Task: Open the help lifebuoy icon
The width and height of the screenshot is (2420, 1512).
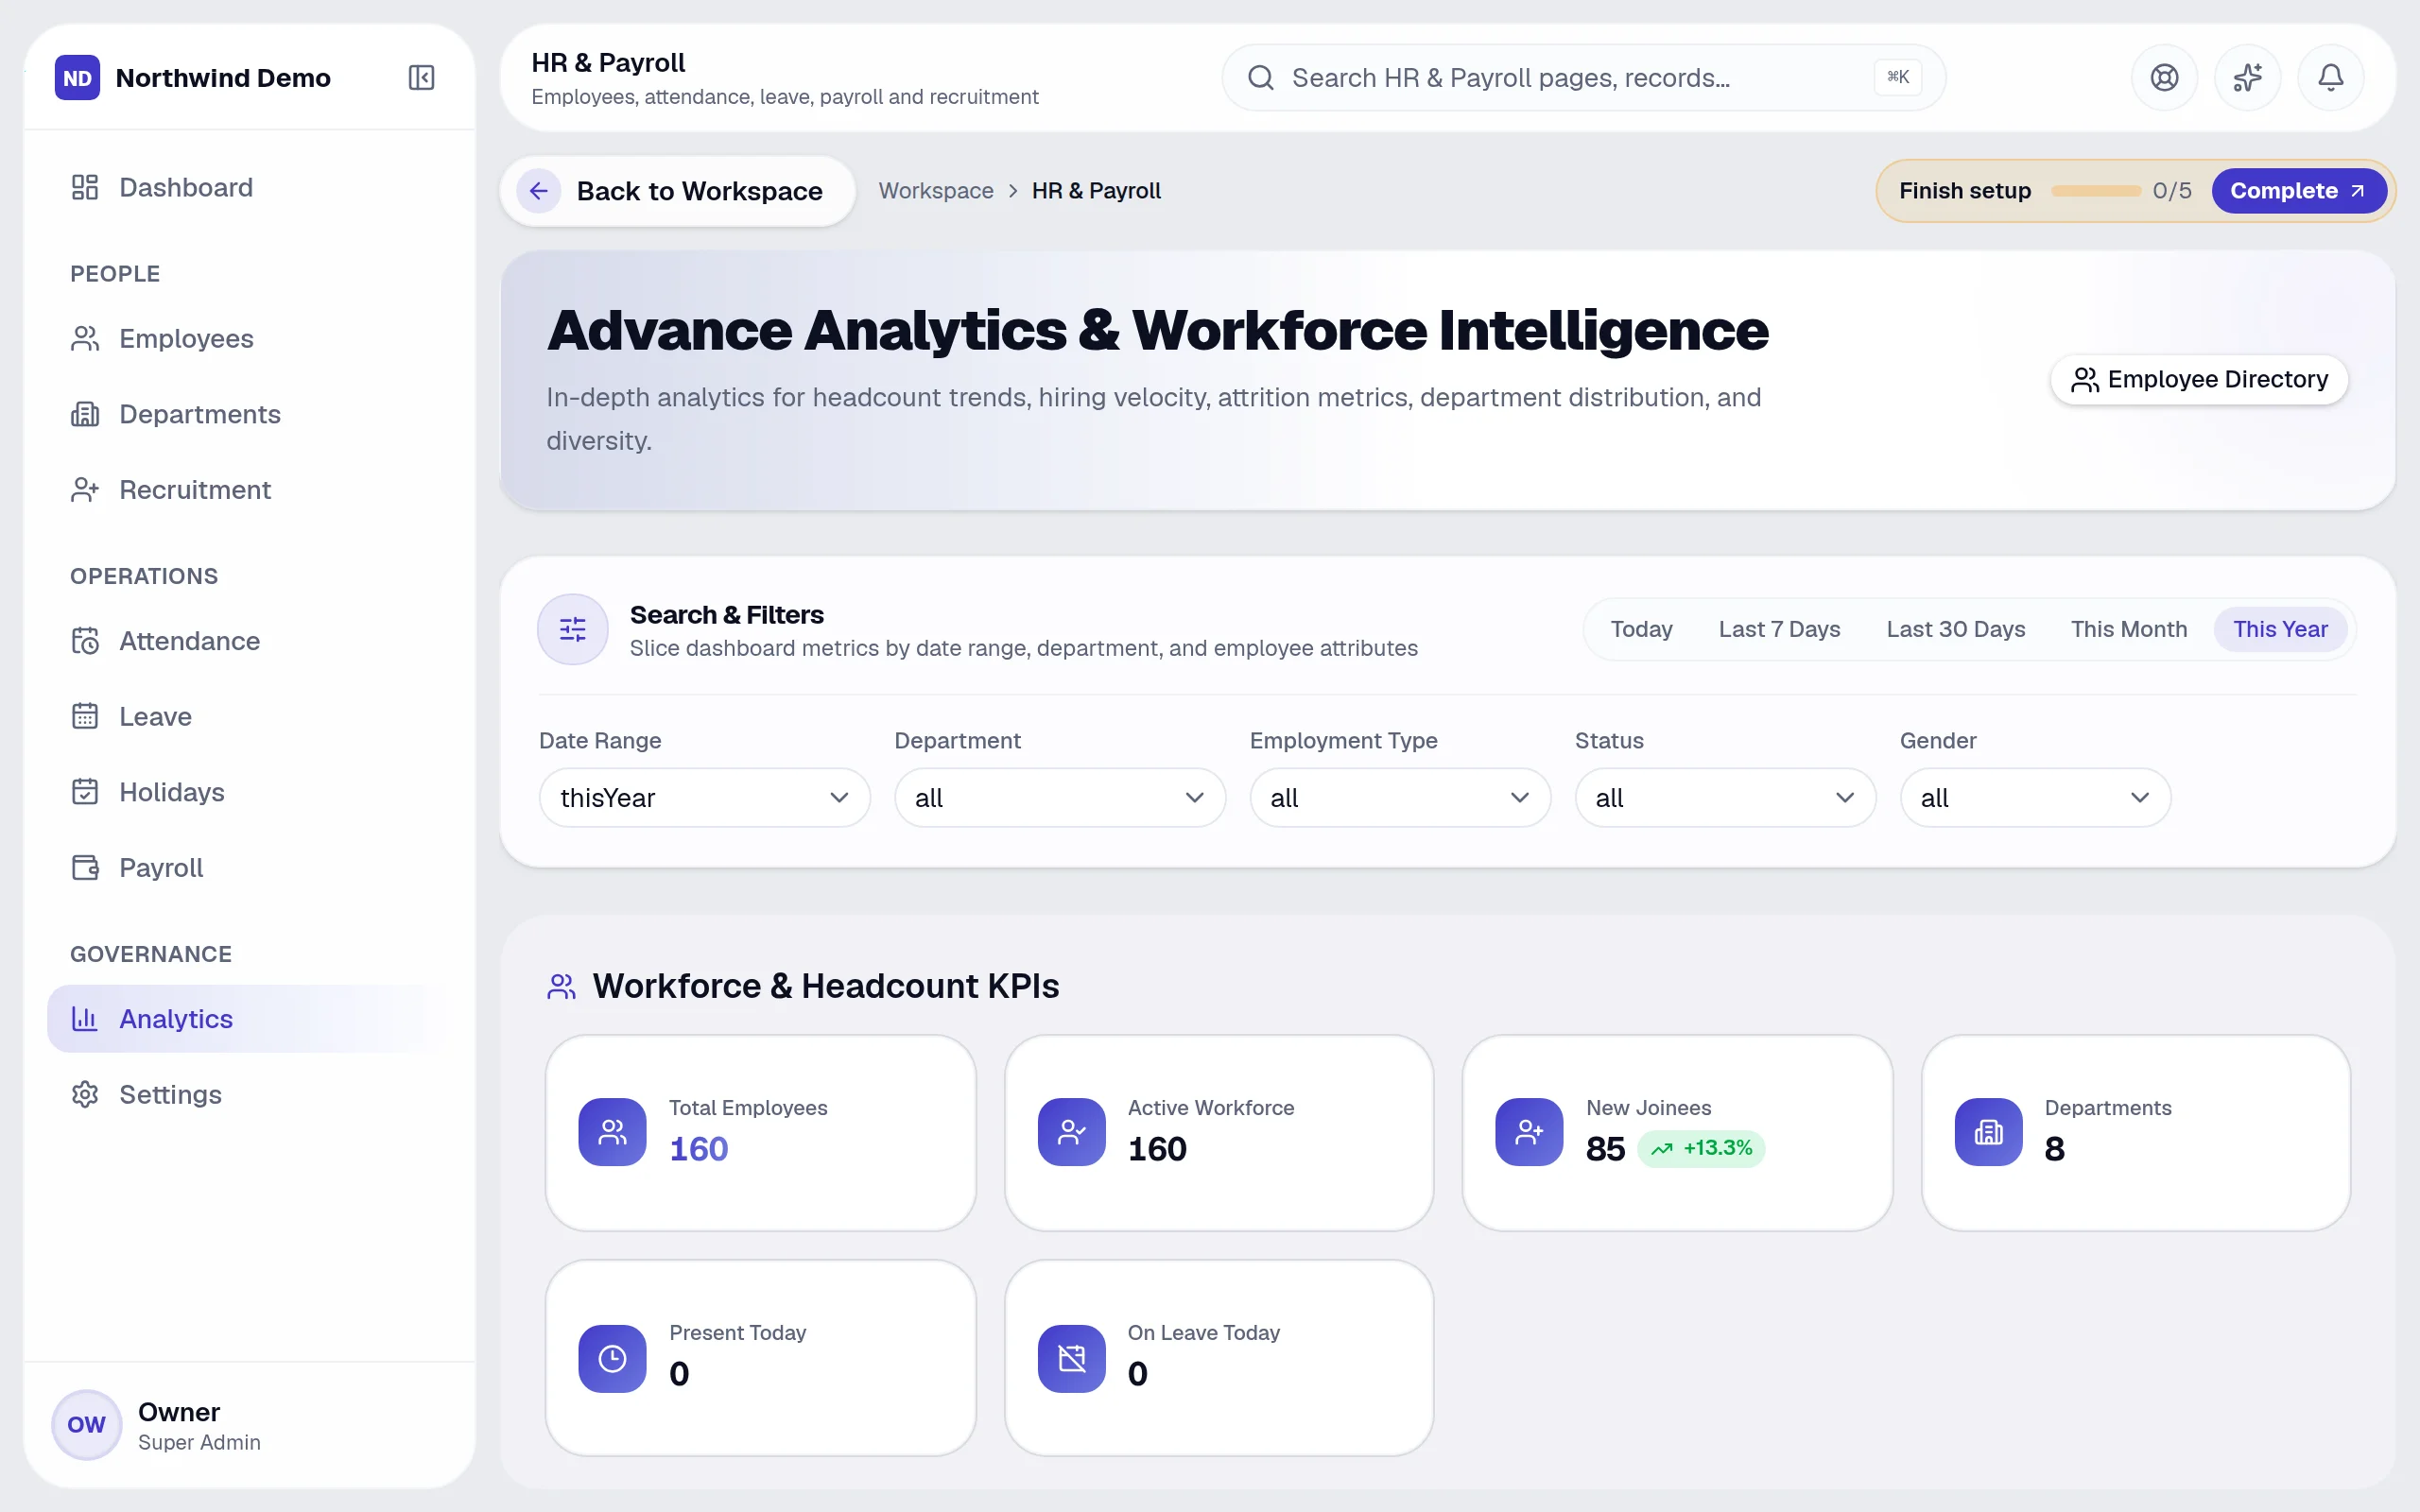Action: tap(2164, 77)
